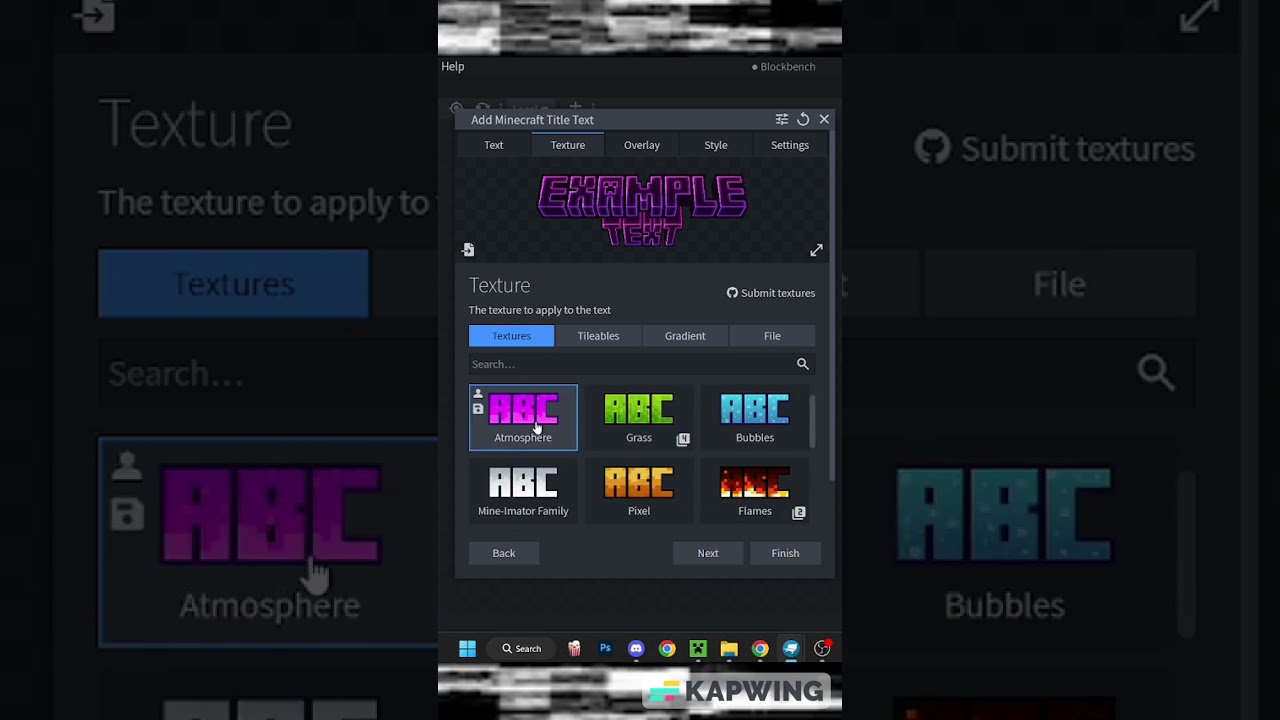
Task: Pick the Flames texture
Action: (755, 491)
